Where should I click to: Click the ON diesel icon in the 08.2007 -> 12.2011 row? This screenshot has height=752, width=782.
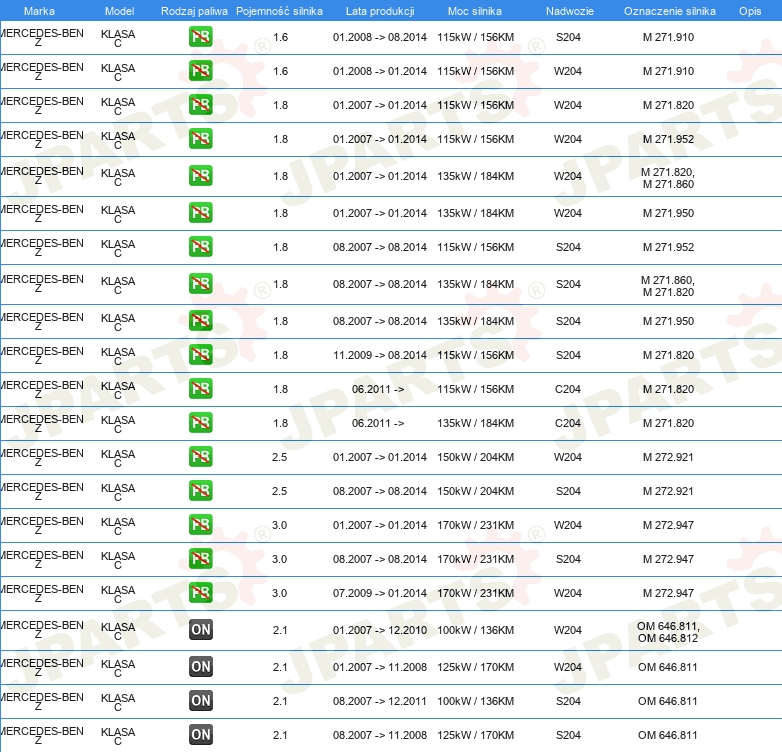click(200, 701)
